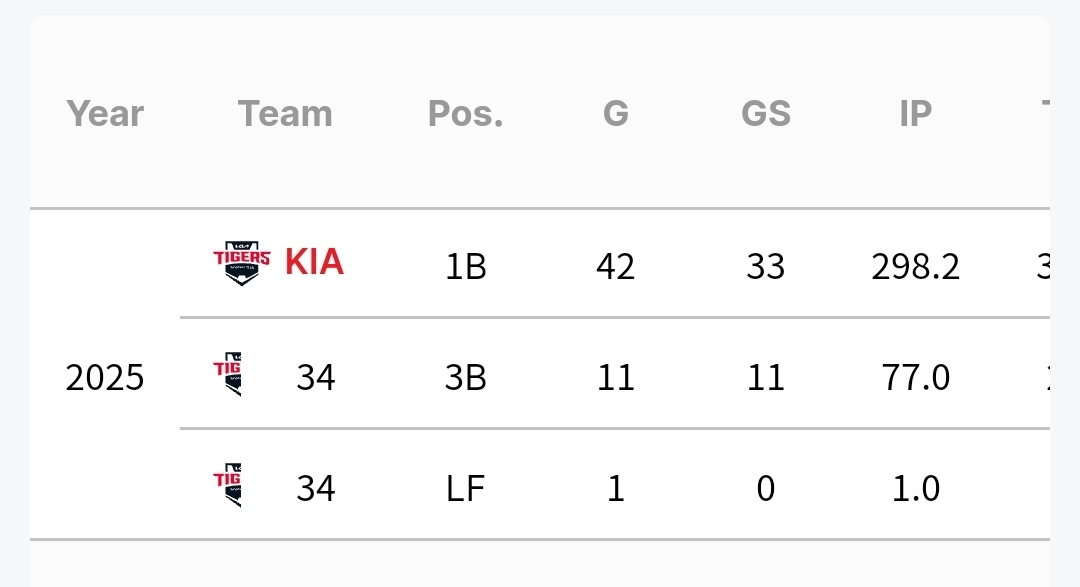Image resolution: width=1080 pixels, height=587 pixels.
Task: Click the 1.0 innings value in LF row
Action: [916, 488]
